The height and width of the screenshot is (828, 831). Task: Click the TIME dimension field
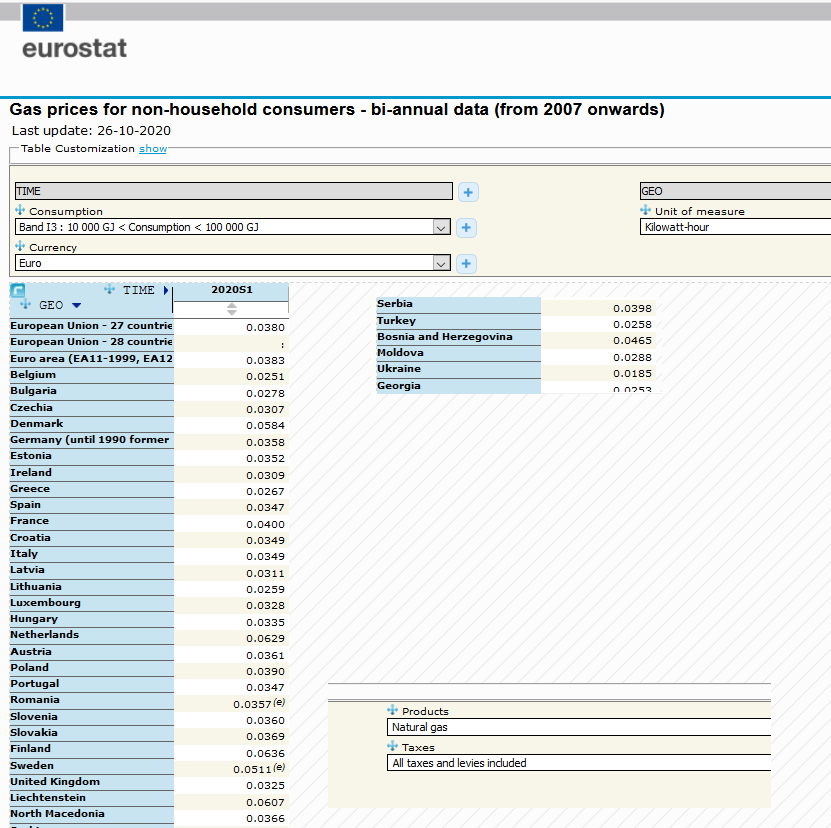234,191
